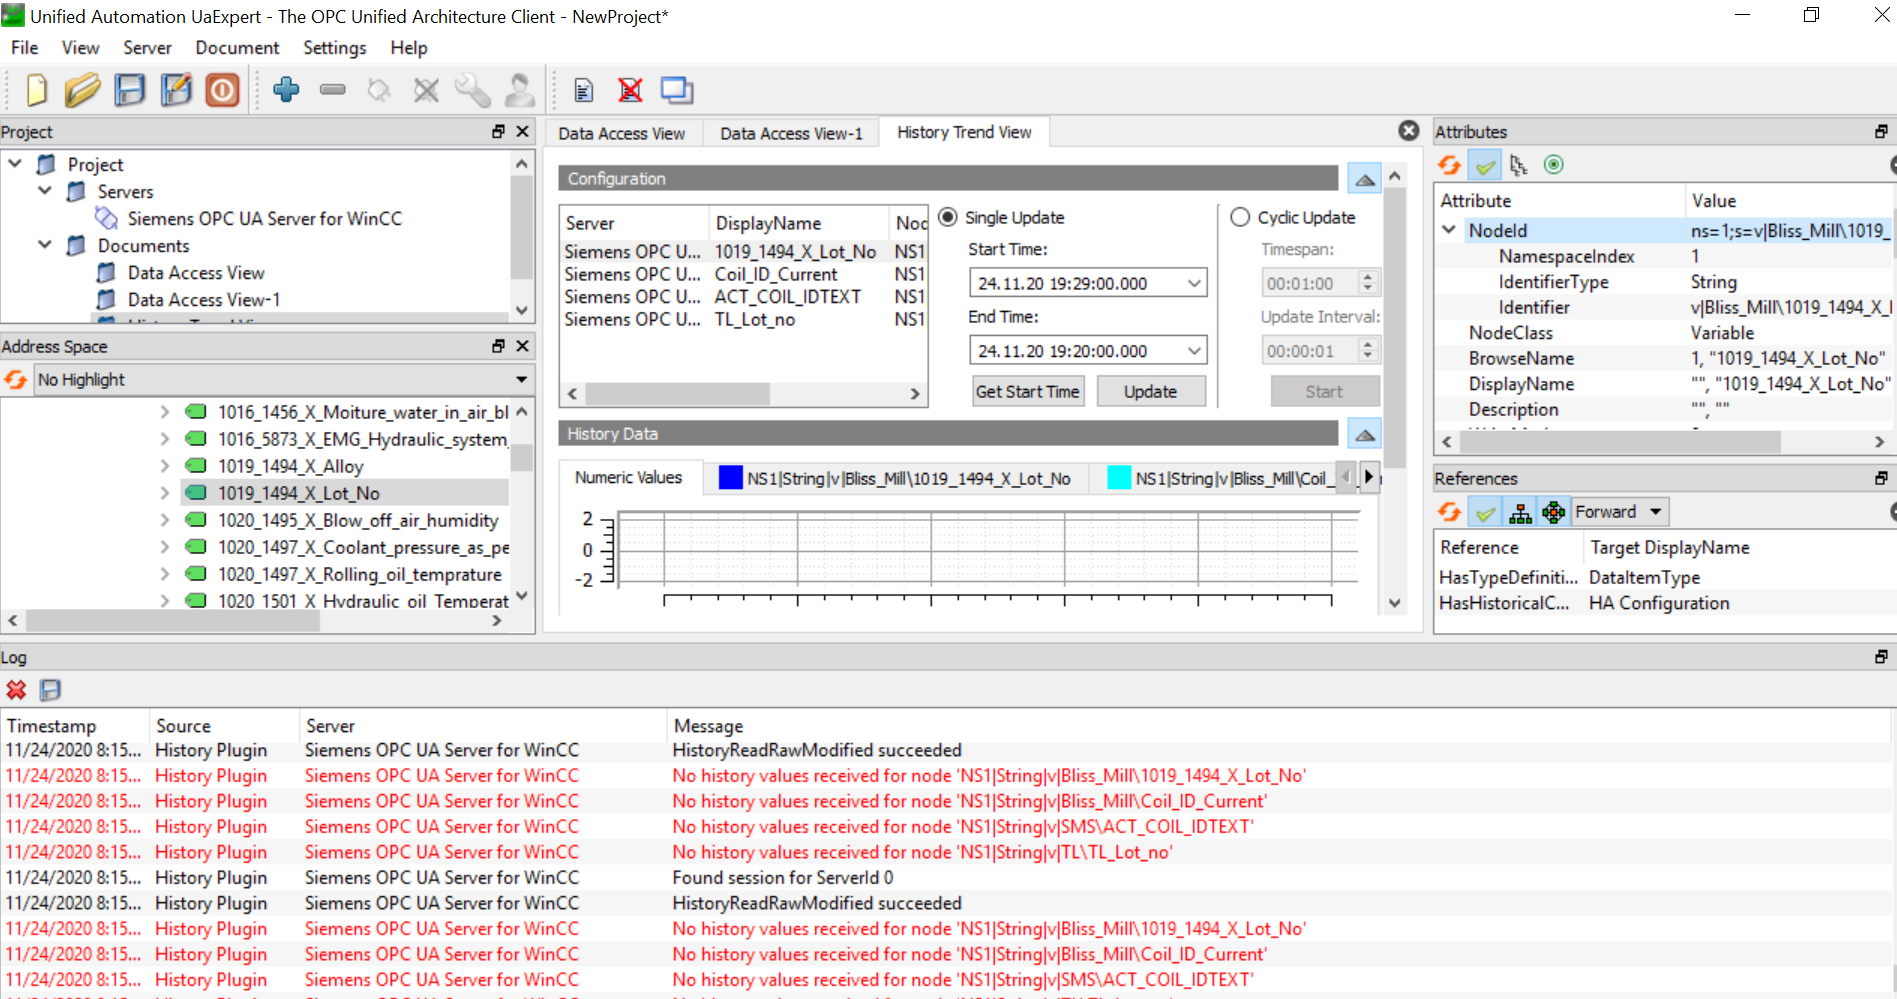
Task: Open the Document menu
Action: (237, 48)
